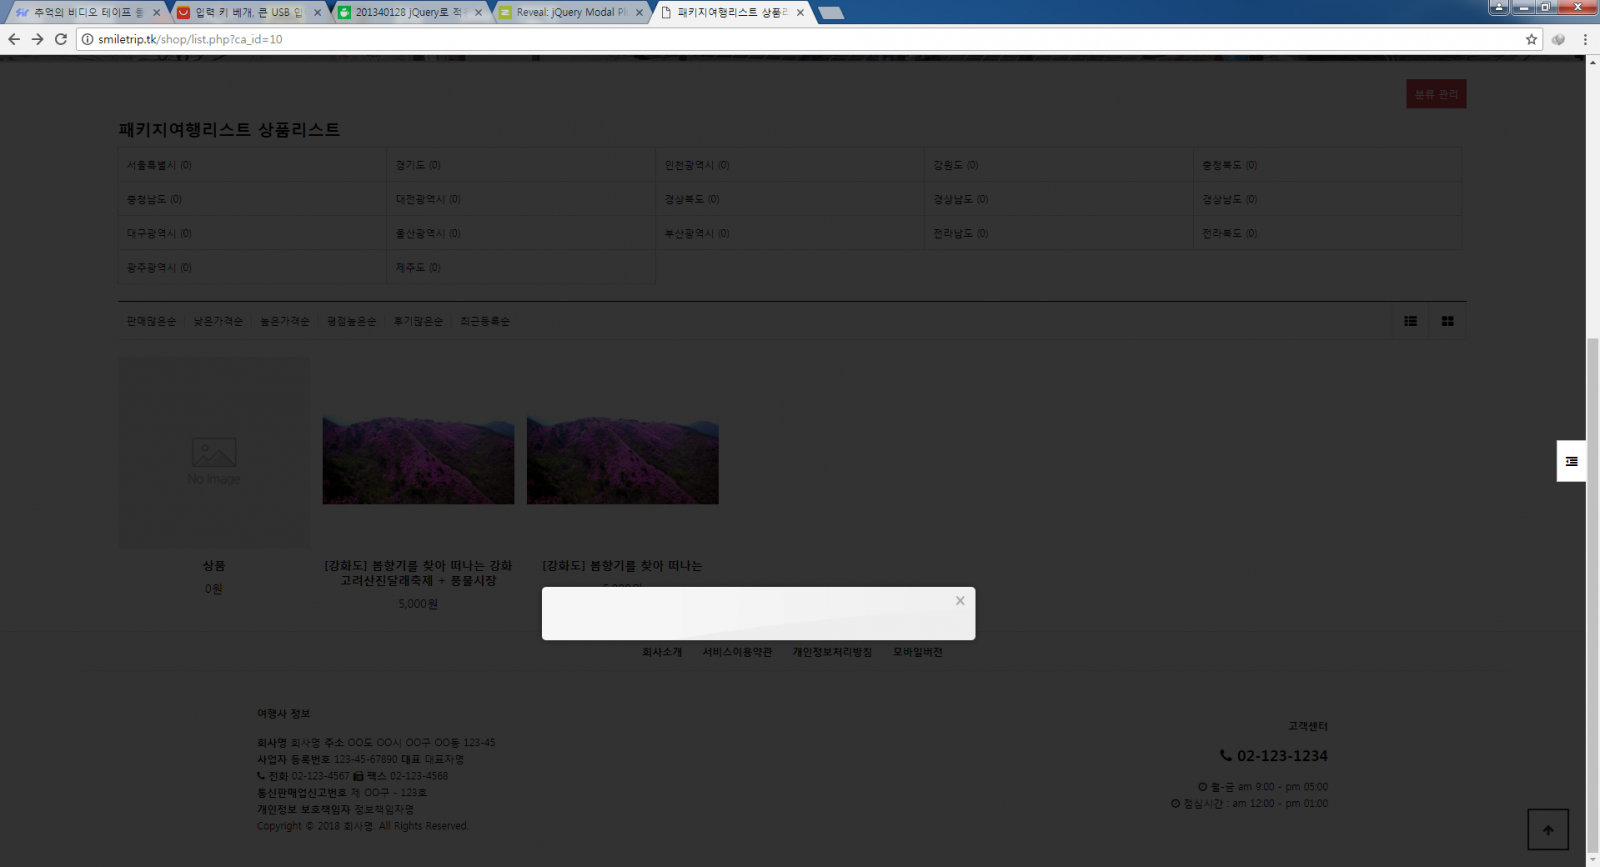1600x867 pixels.
Task: Open footer 모바일버전 link
Action: (918, 652)
